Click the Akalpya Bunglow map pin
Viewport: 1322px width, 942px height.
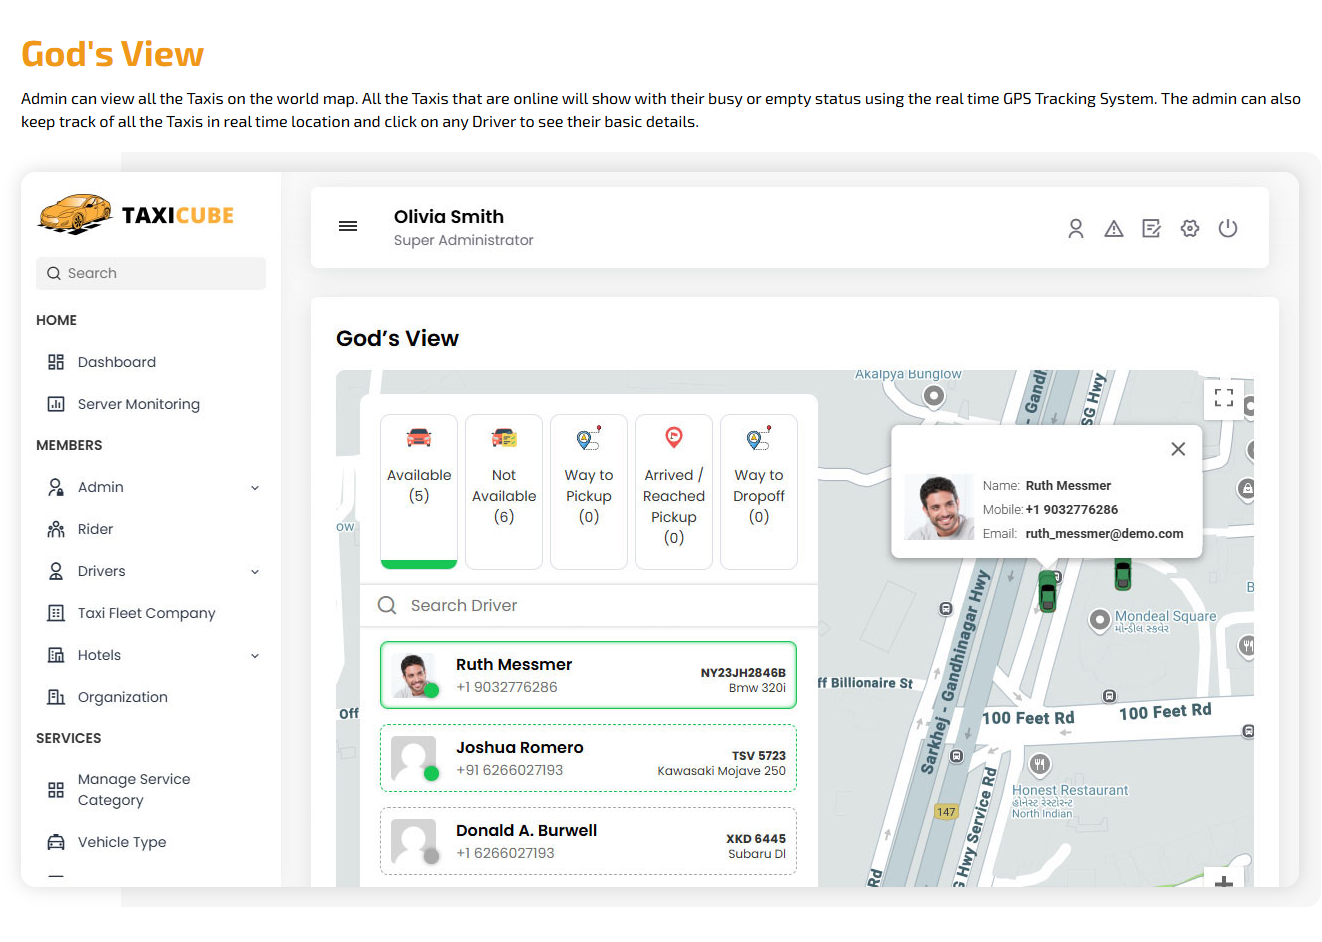[933, 396]
